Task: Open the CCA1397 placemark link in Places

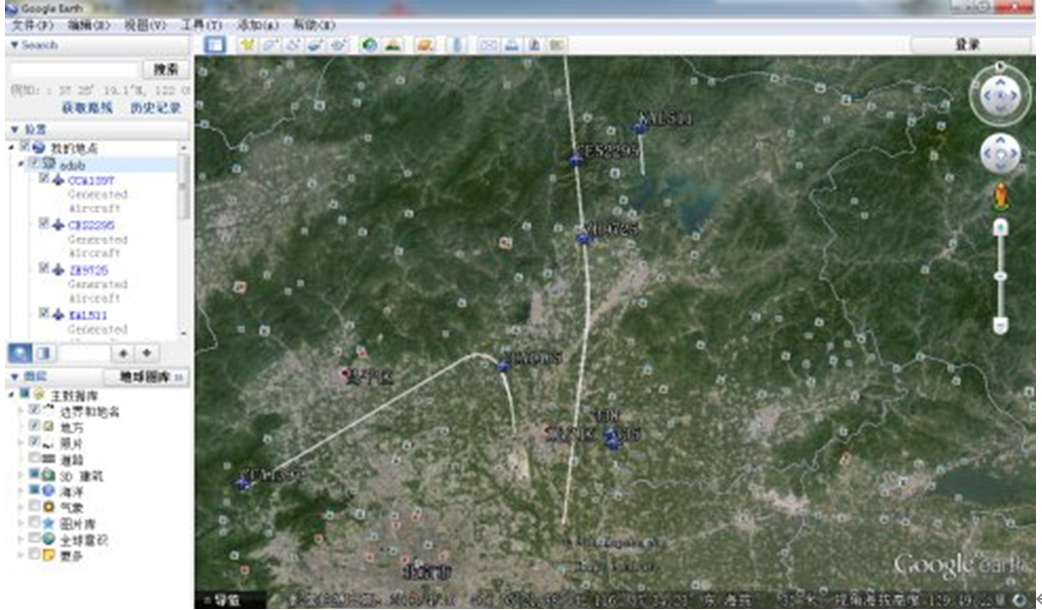Action: pyautogui.click(x=91, y=180)
